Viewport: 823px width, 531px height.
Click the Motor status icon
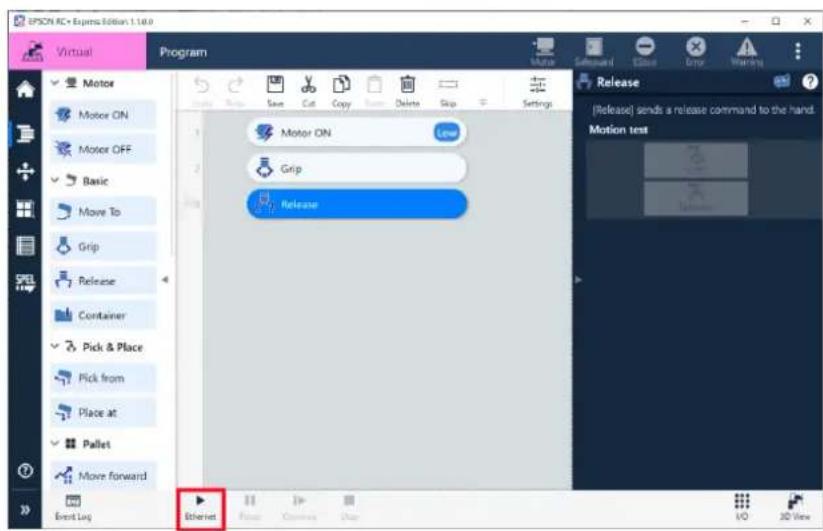543,51
